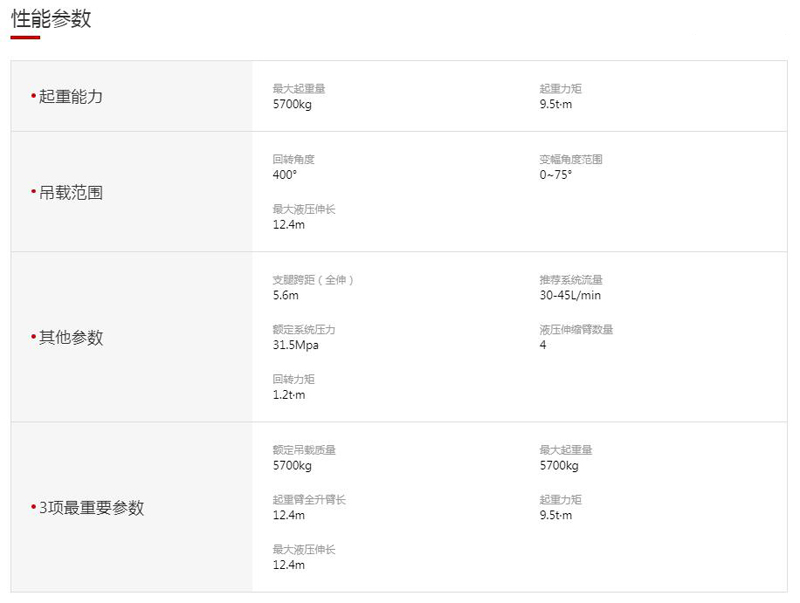800x603 pixels.
Task: Click the red bullet before 吊载范围
Action: point(33,193)
